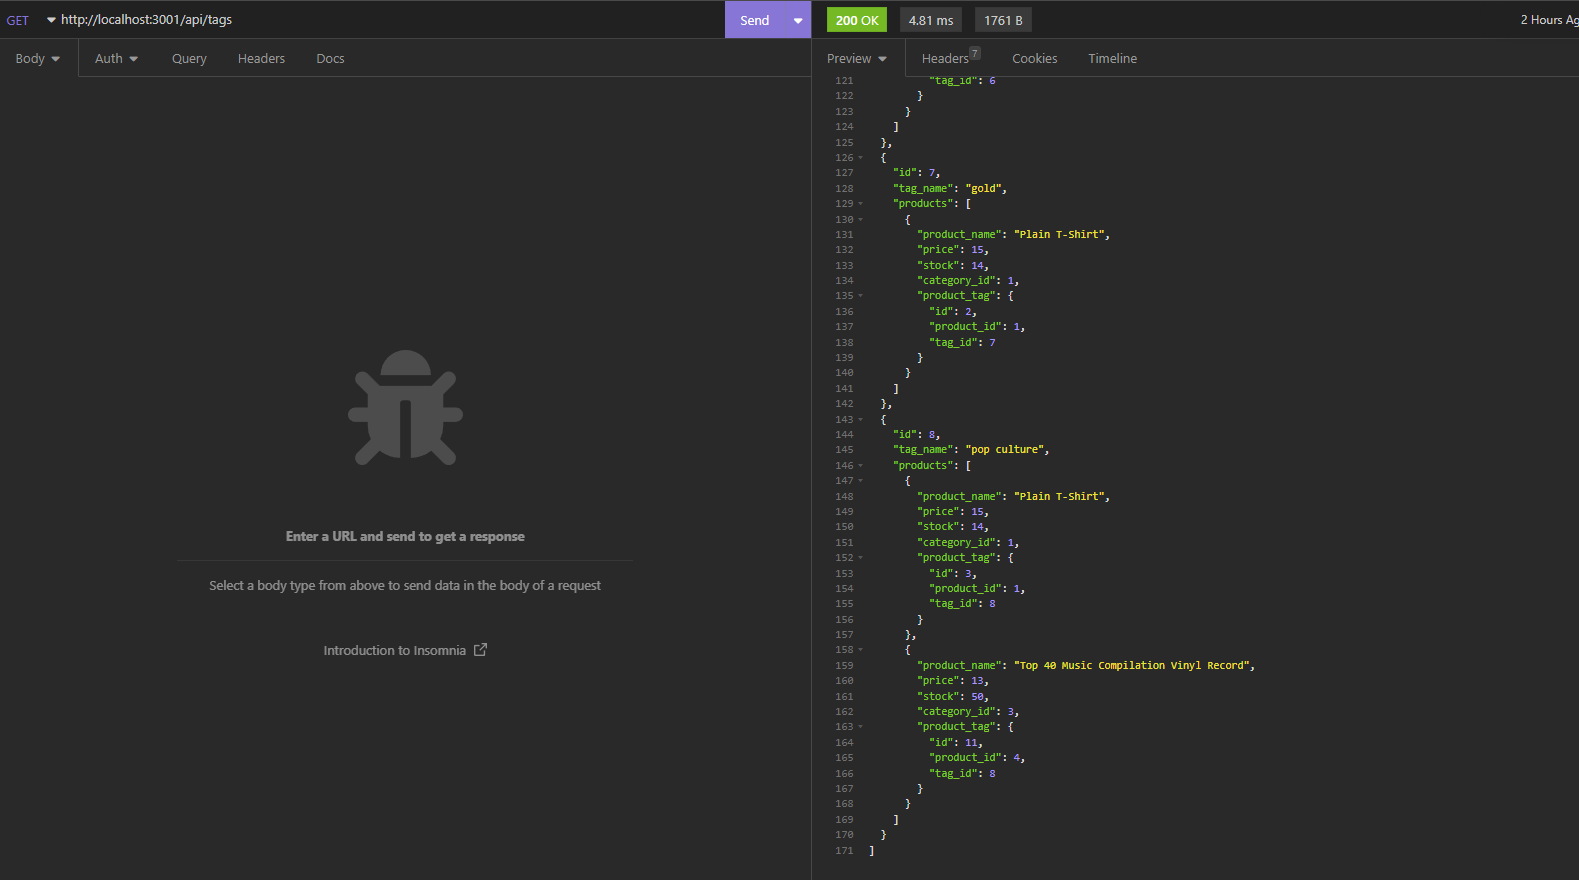Fold the object starting at line 130
Viewport: 1579px width, 880px height.
click(x=860, y=220)
